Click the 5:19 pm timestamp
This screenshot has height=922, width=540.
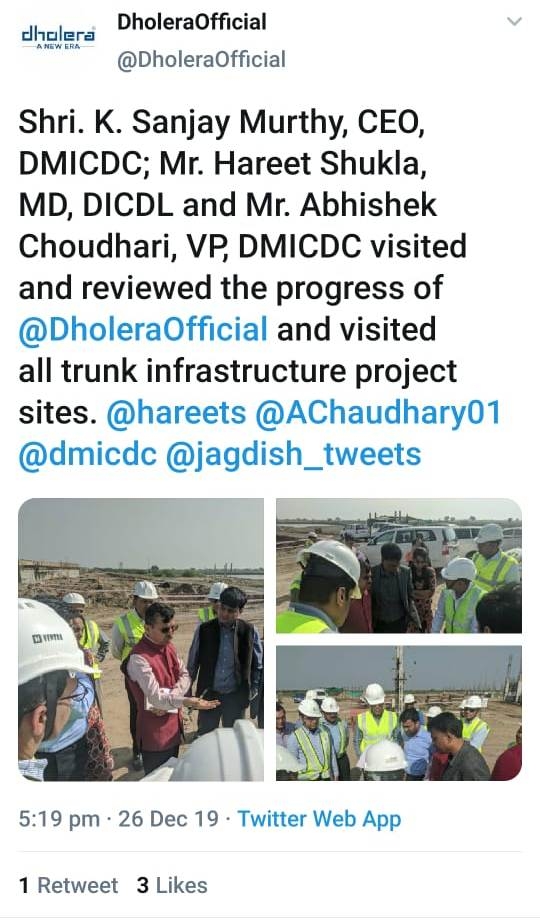point(59,819)
